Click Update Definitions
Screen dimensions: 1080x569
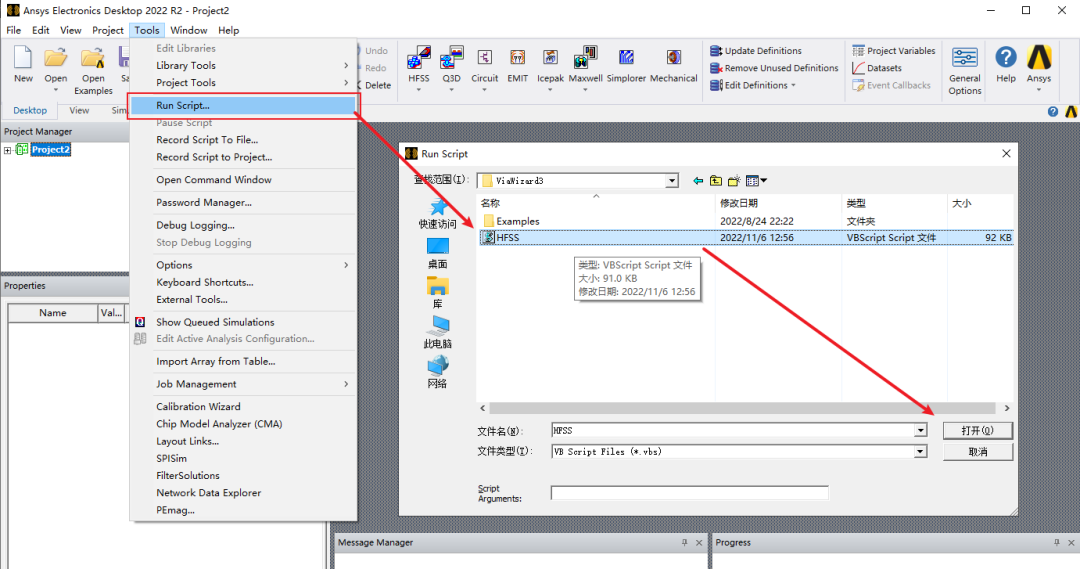click(x=756, y=51)
